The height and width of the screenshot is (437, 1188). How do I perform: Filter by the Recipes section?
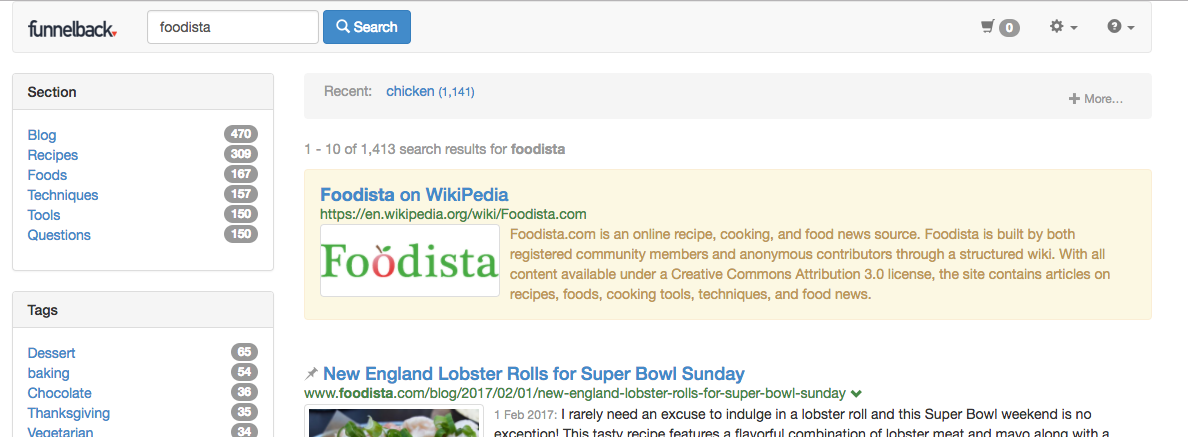pyautogui.click(x=52, y=155)
